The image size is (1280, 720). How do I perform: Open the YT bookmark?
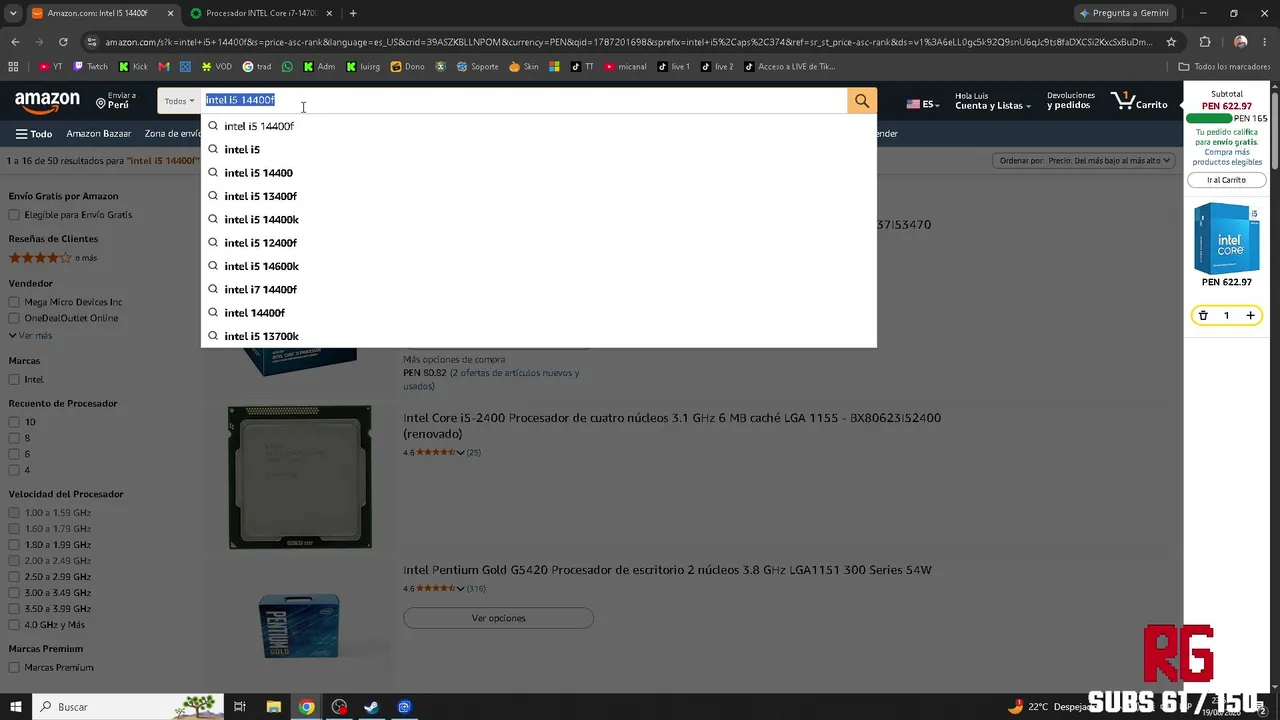click(50, 67)
